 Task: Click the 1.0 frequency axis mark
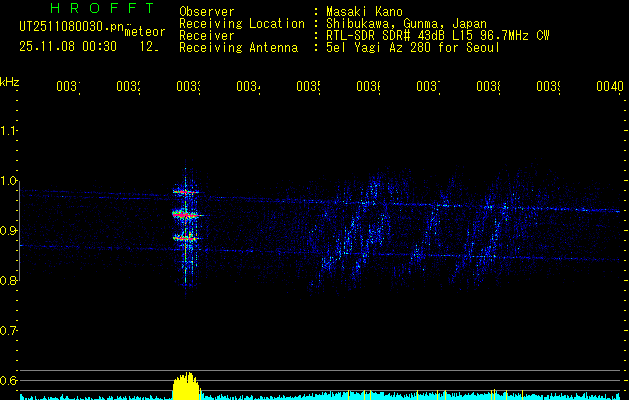10,181
